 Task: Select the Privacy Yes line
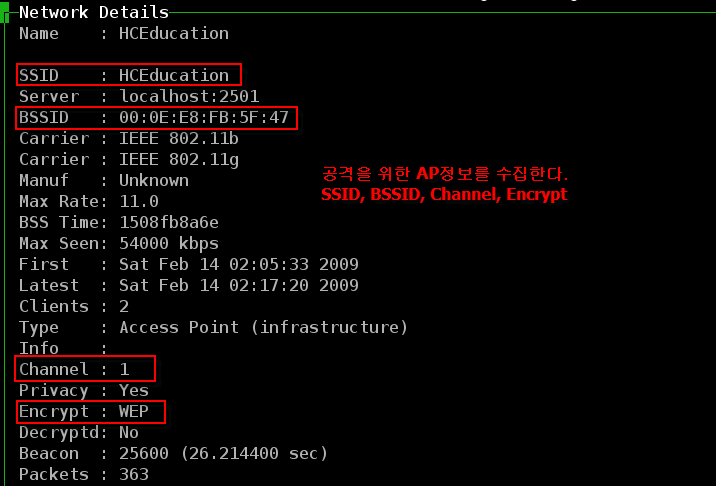(x=84, y=391)
